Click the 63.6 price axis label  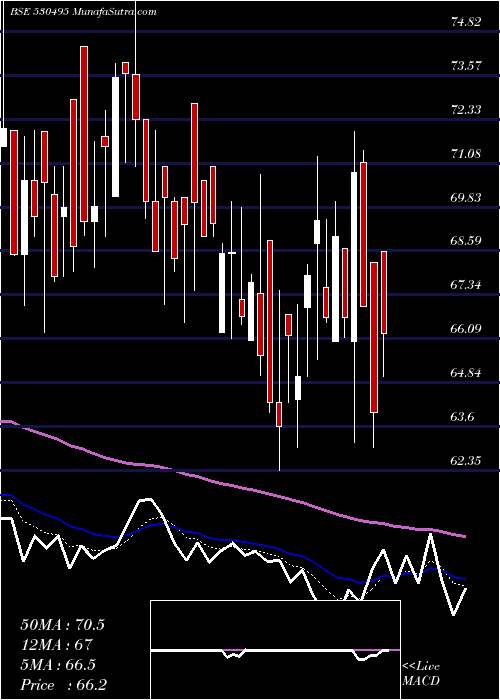click(463, 417)
